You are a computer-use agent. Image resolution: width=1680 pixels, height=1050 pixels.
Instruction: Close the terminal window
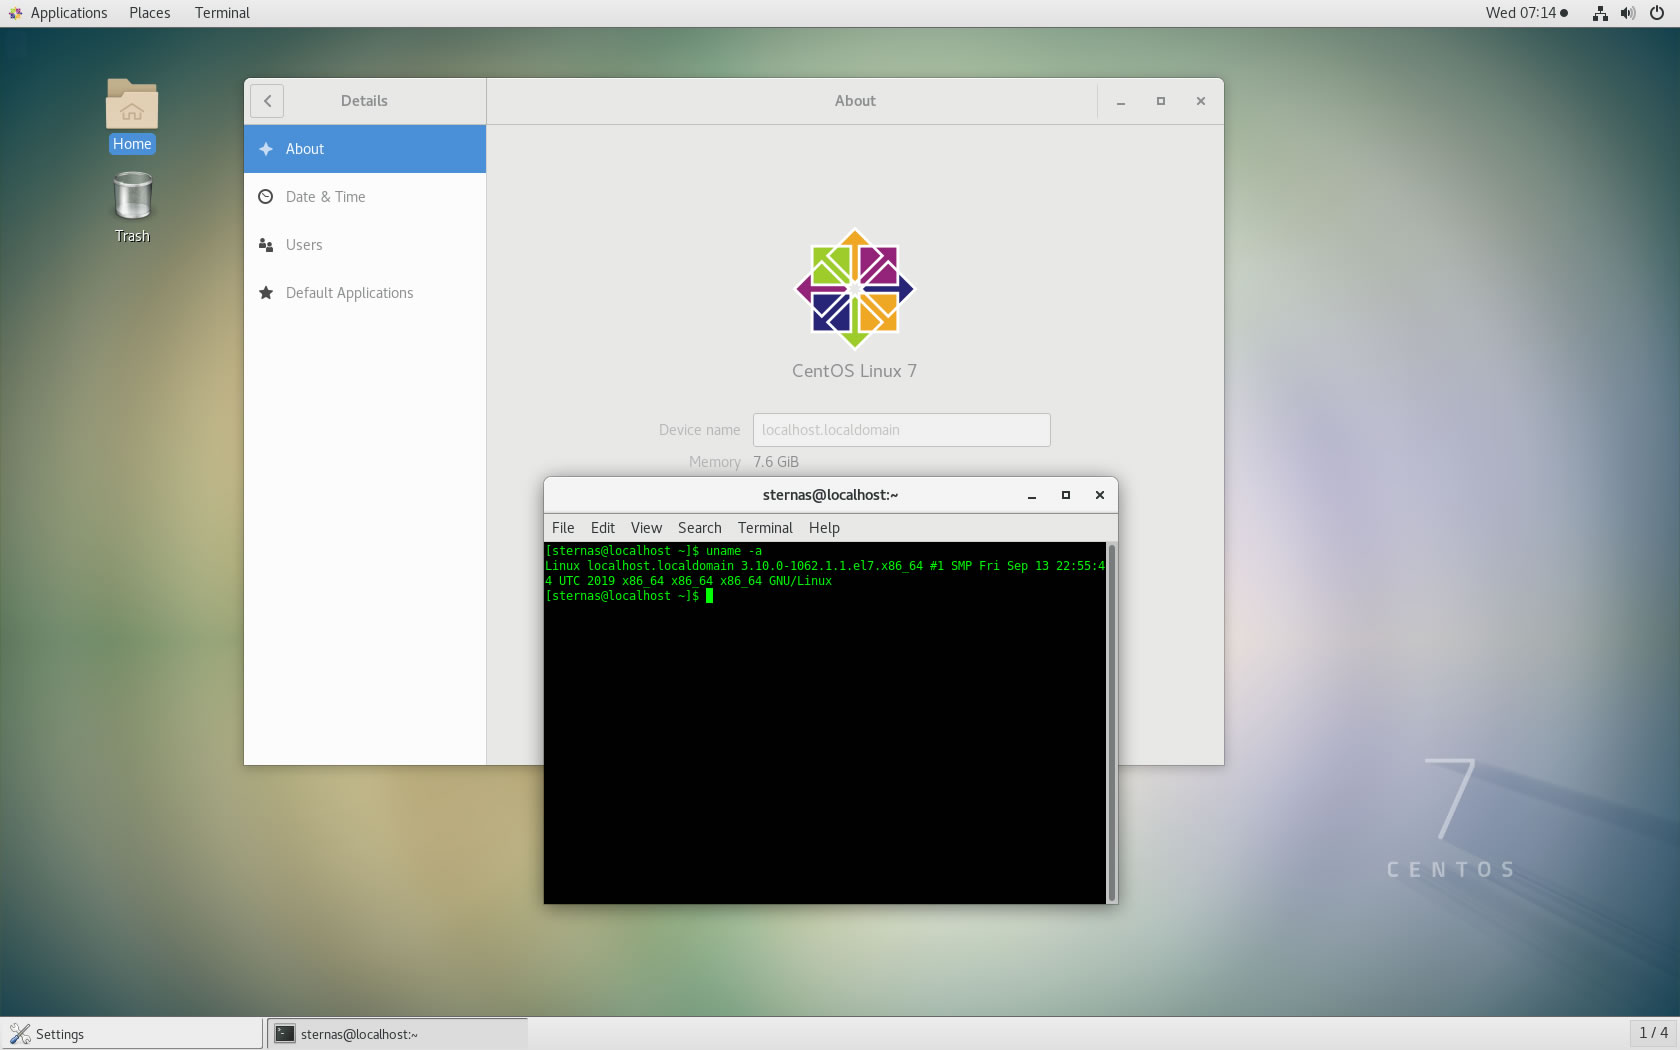(1100, 495)
